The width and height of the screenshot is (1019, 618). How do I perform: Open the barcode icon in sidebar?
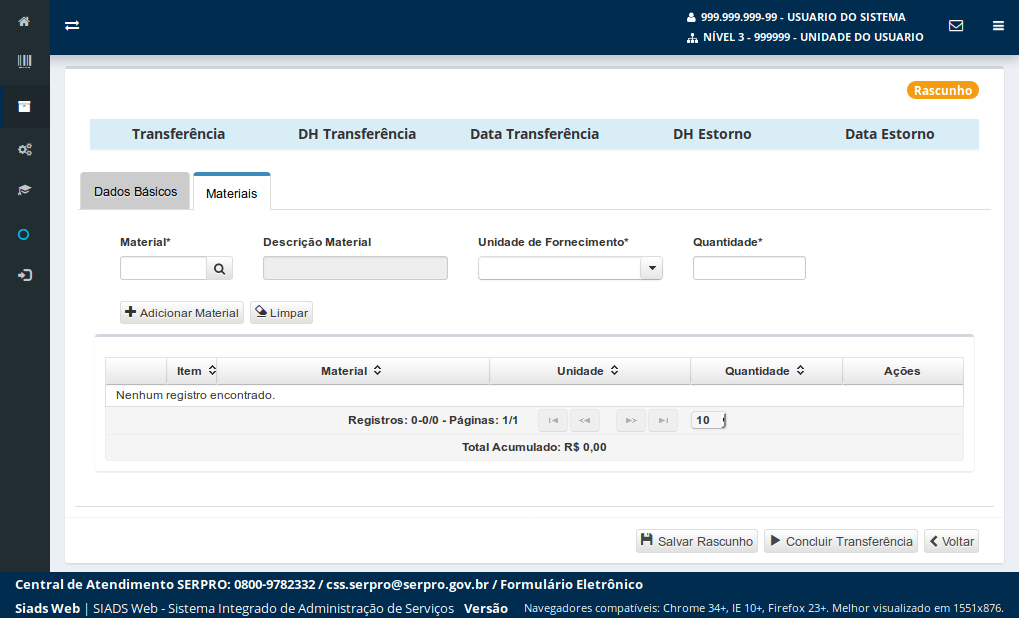coord(24,62)
